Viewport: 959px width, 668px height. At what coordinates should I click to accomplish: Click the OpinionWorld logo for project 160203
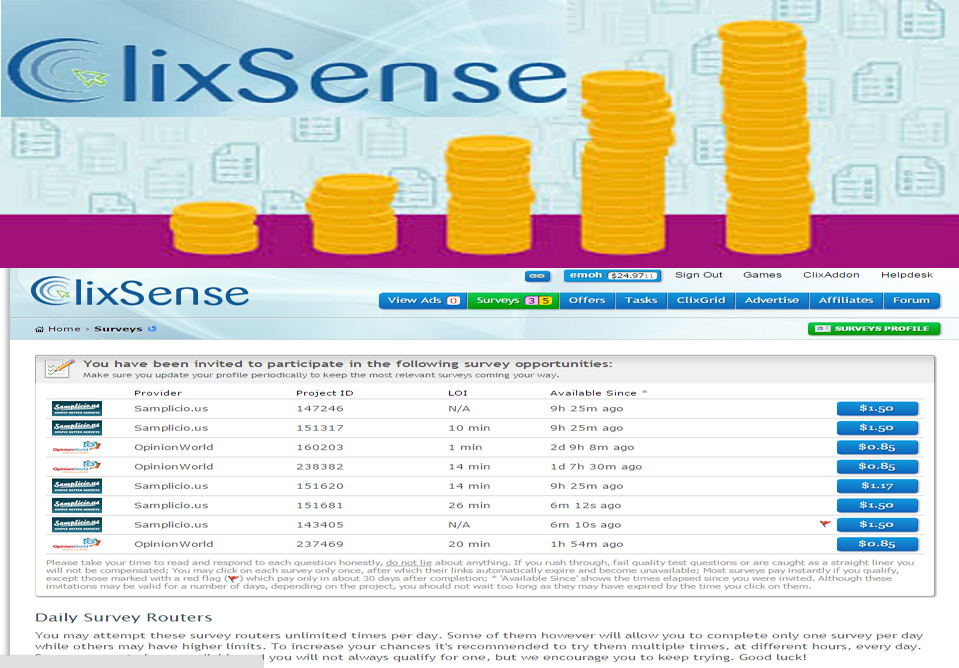(x=77, y=447)
